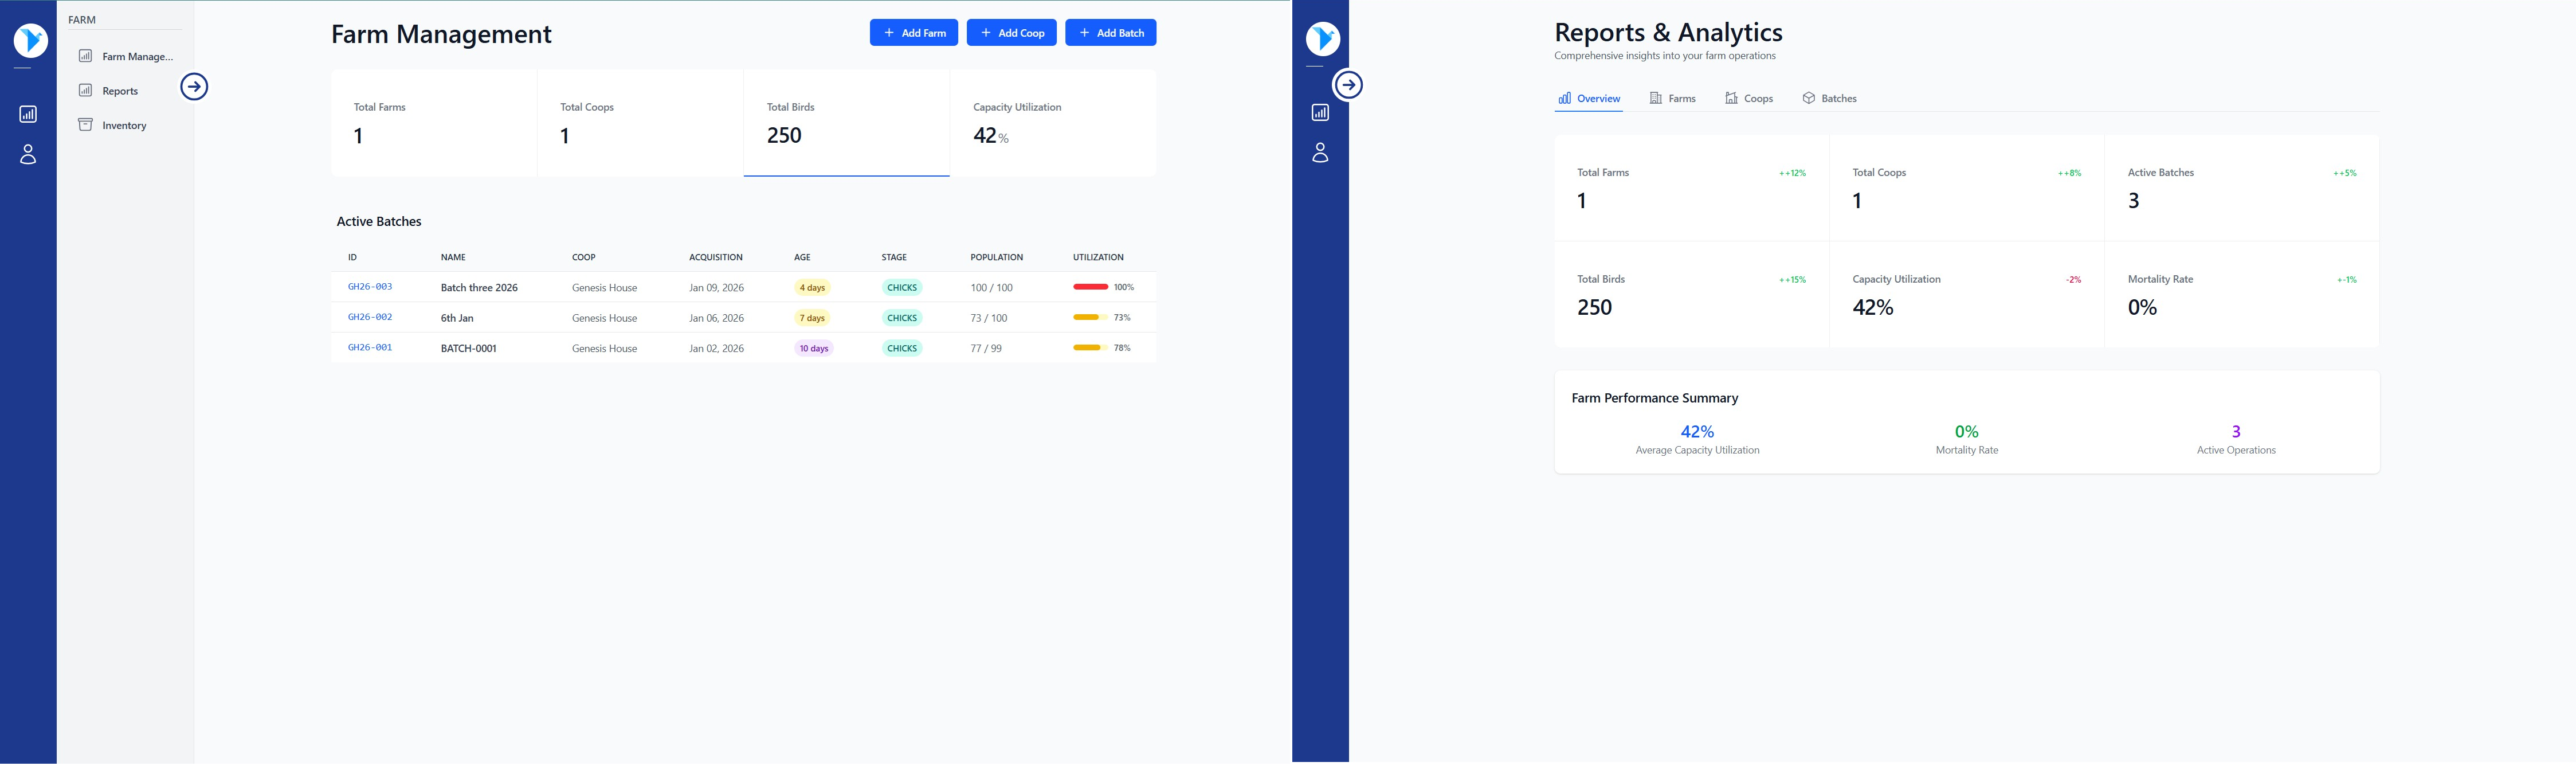Open Reports in the sidebar menu
The width and height of the screenshot is (2576, 766).
point(119,91)
